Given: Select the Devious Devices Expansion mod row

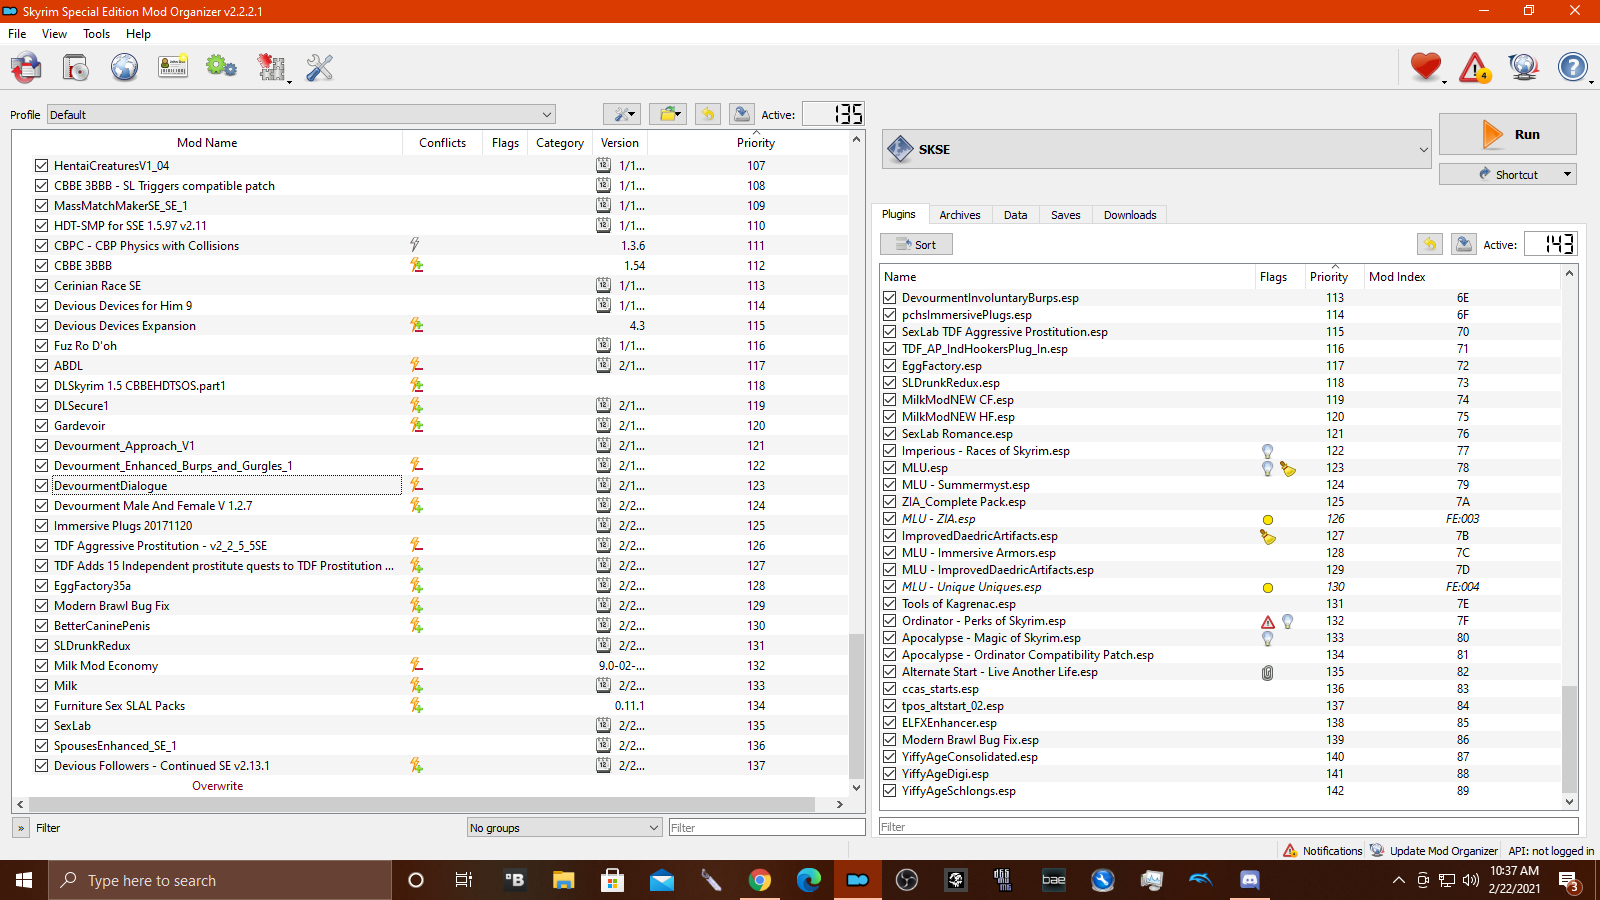Looking at the screenshot, I should click(x=430, y=325).
